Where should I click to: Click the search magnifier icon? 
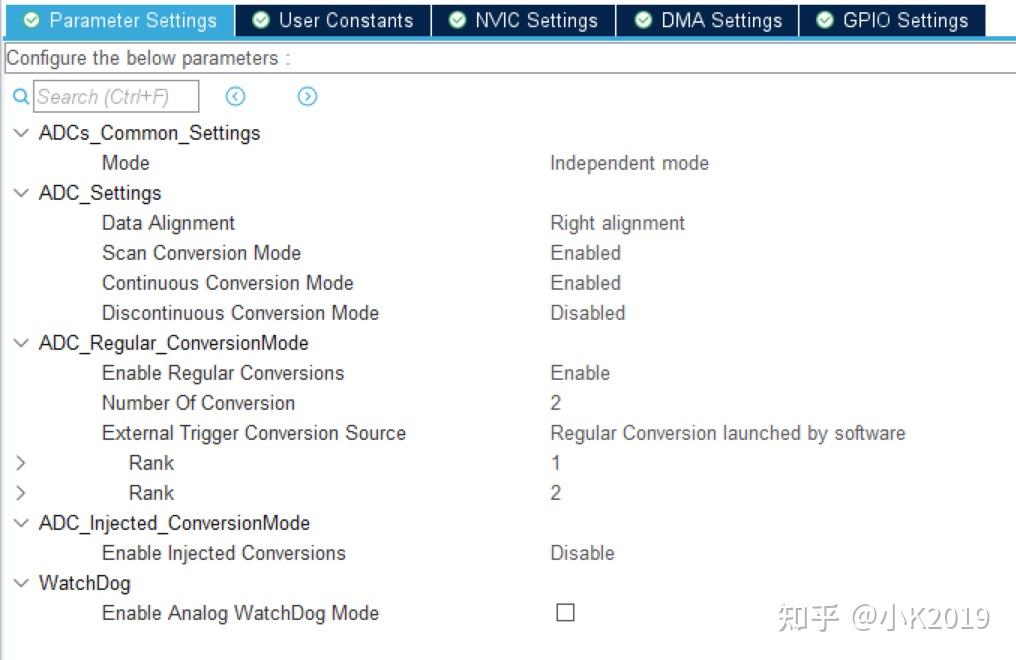20,96
